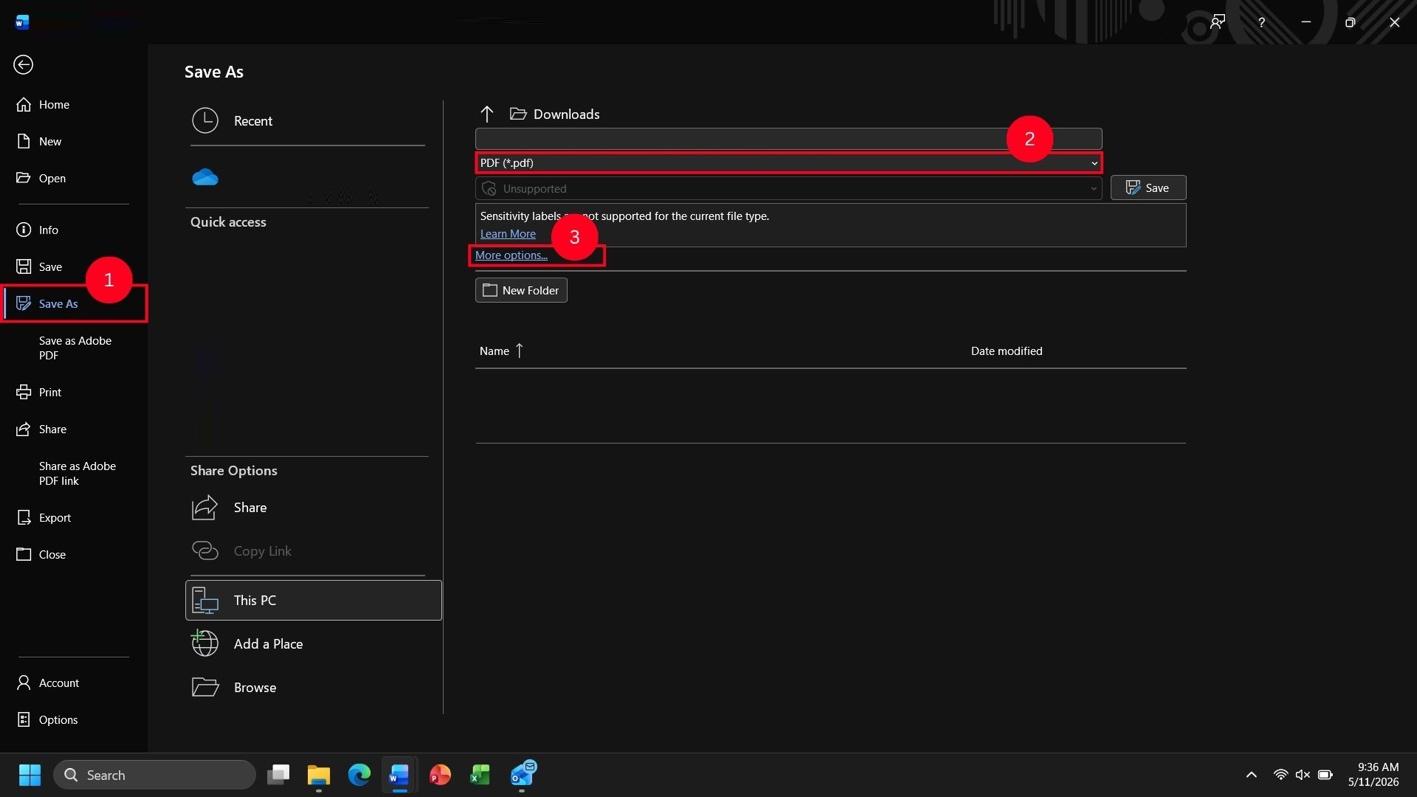
Task: Click the More options link
Action: coord(511,255)
